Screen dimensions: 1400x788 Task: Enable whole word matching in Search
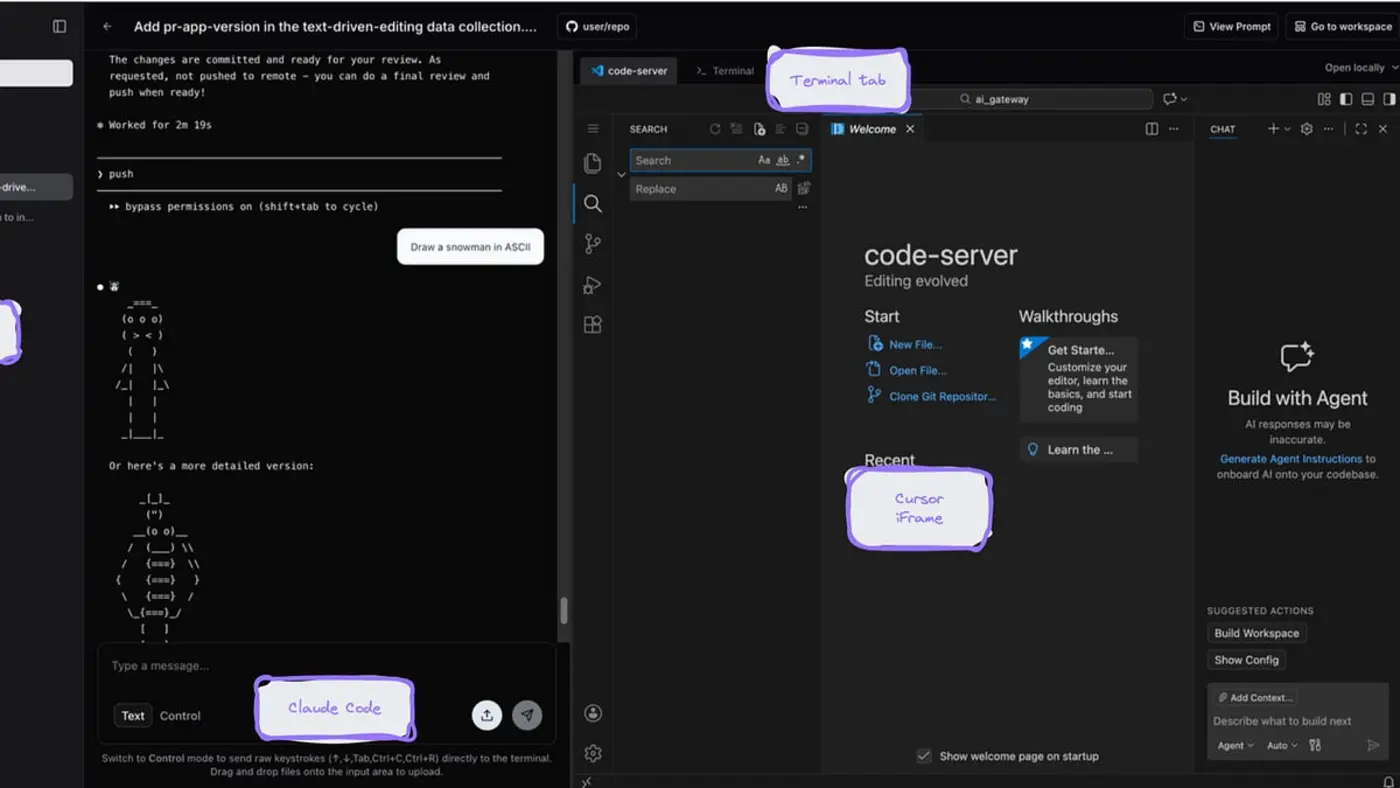point(783,160)
